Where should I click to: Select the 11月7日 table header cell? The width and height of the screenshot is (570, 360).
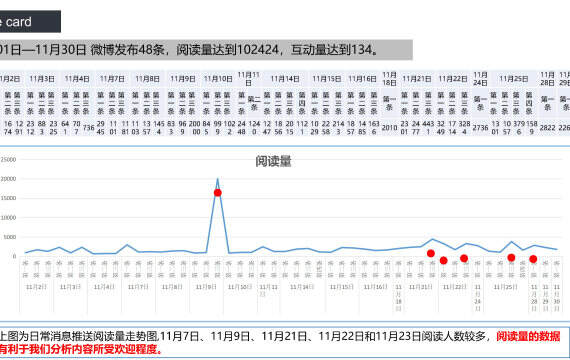pyautogui.click(x=112, y=79)
